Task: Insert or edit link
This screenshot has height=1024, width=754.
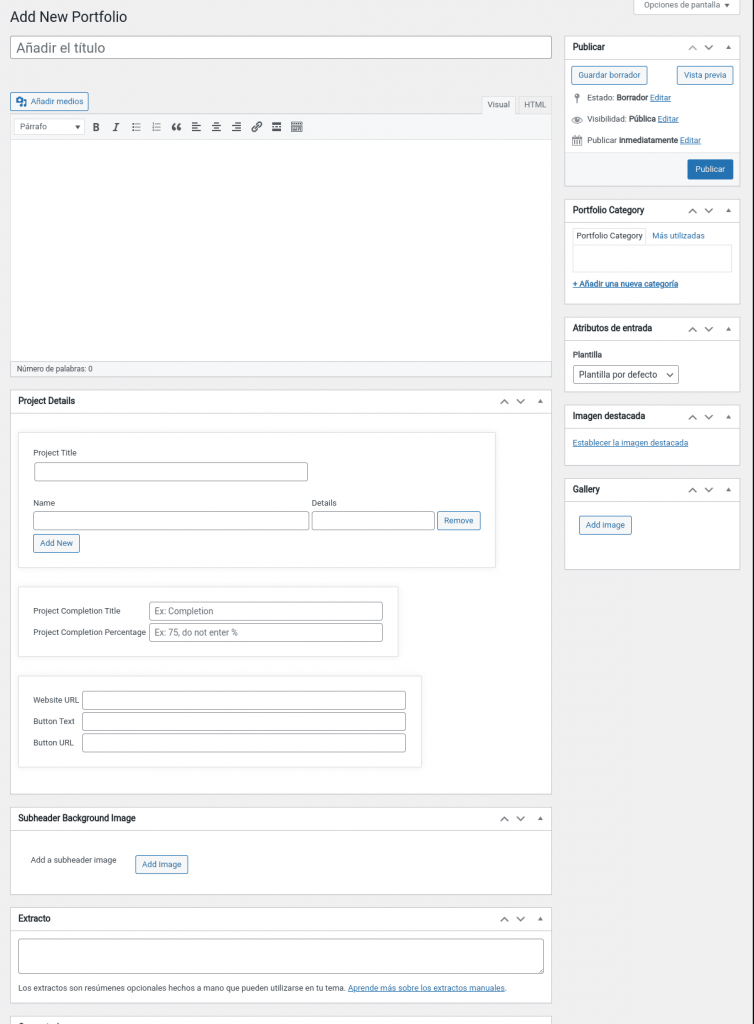Action: (x=257, y=127)
